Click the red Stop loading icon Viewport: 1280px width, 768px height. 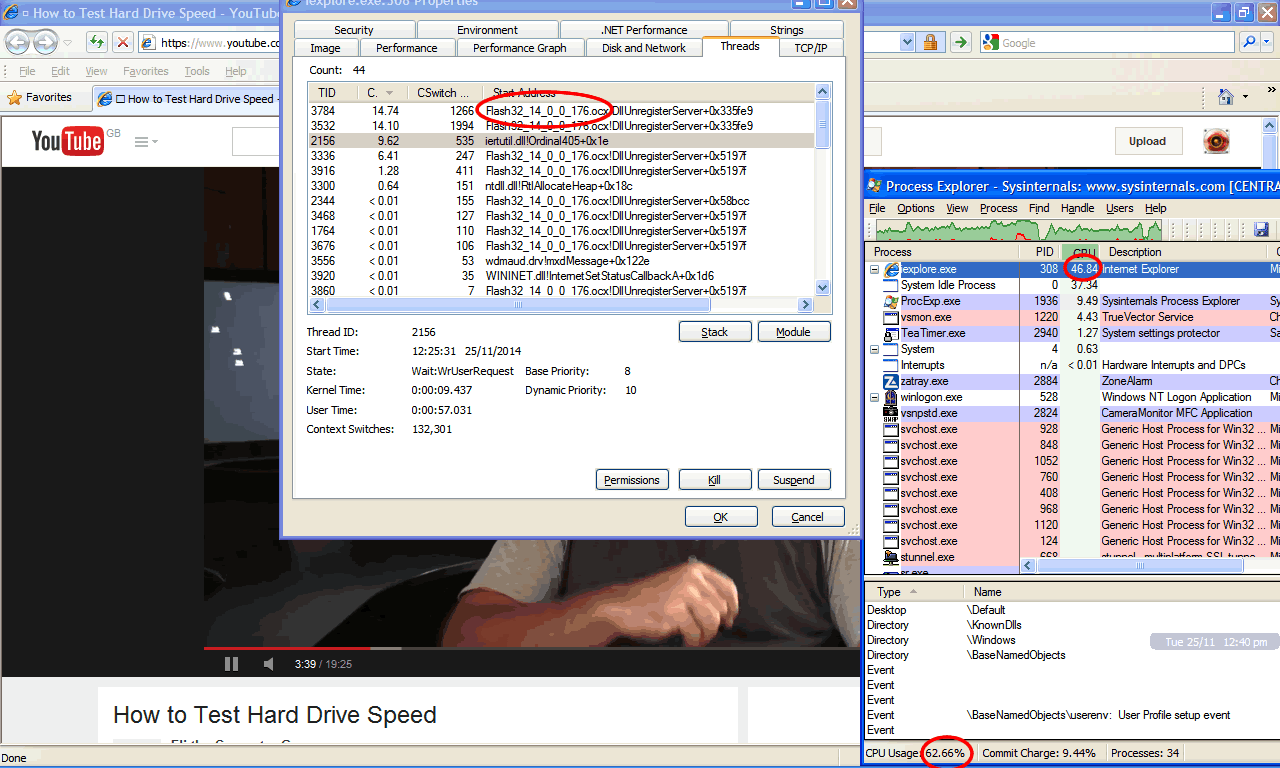[x=122, y=42]
